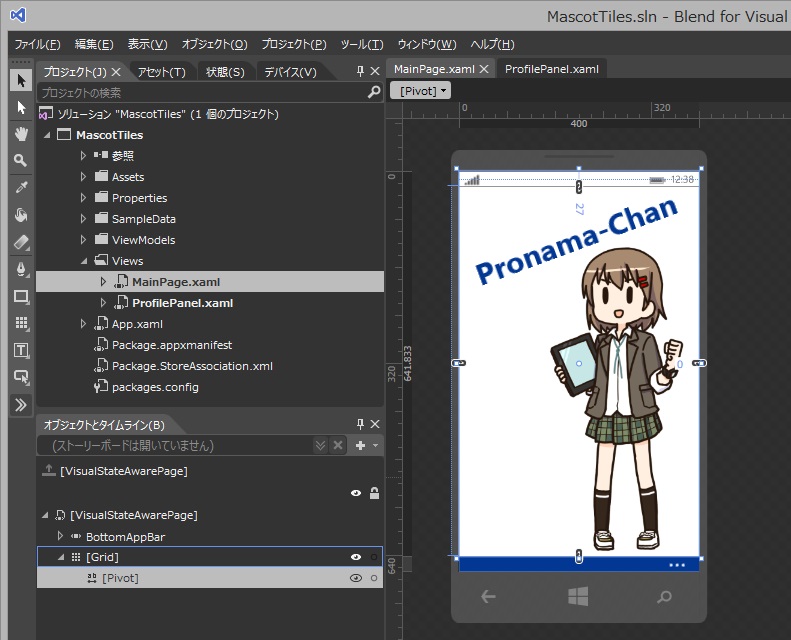The height and width of the screenshot is (640, 791).
Task: Open the storyboard picker double-chevron
Action: [x=320, y=445]
